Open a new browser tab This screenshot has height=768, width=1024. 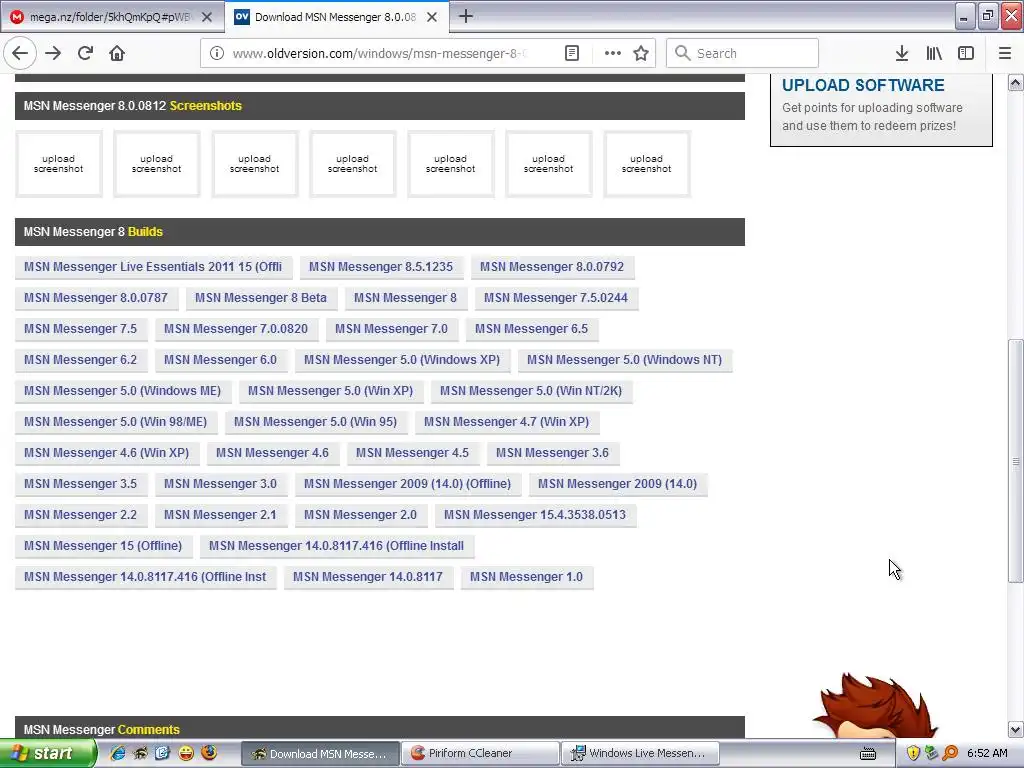point(466,16)
